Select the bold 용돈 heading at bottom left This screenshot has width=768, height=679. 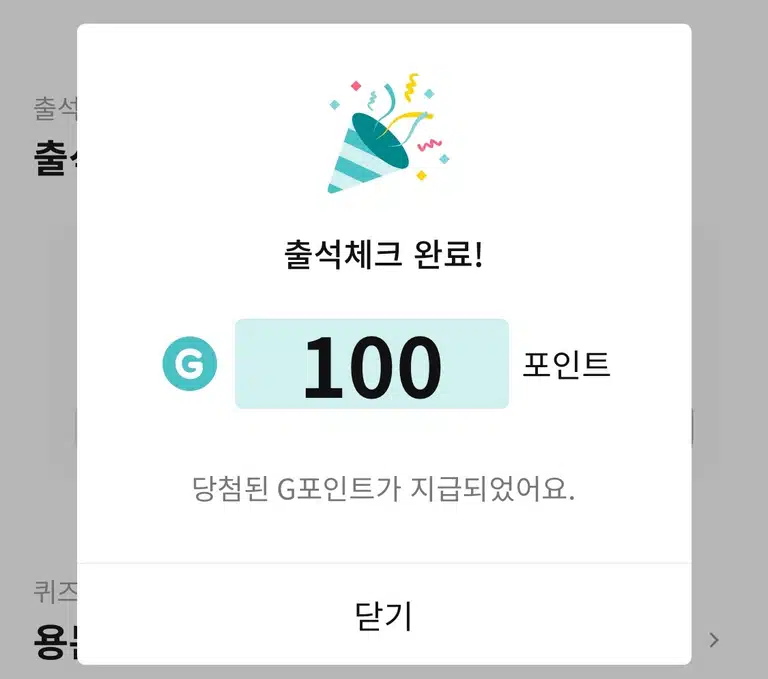pos(55,641)
